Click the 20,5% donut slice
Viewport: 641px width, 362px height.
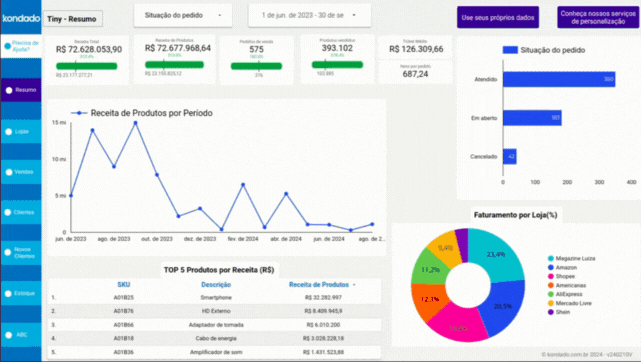coord(503,307)
